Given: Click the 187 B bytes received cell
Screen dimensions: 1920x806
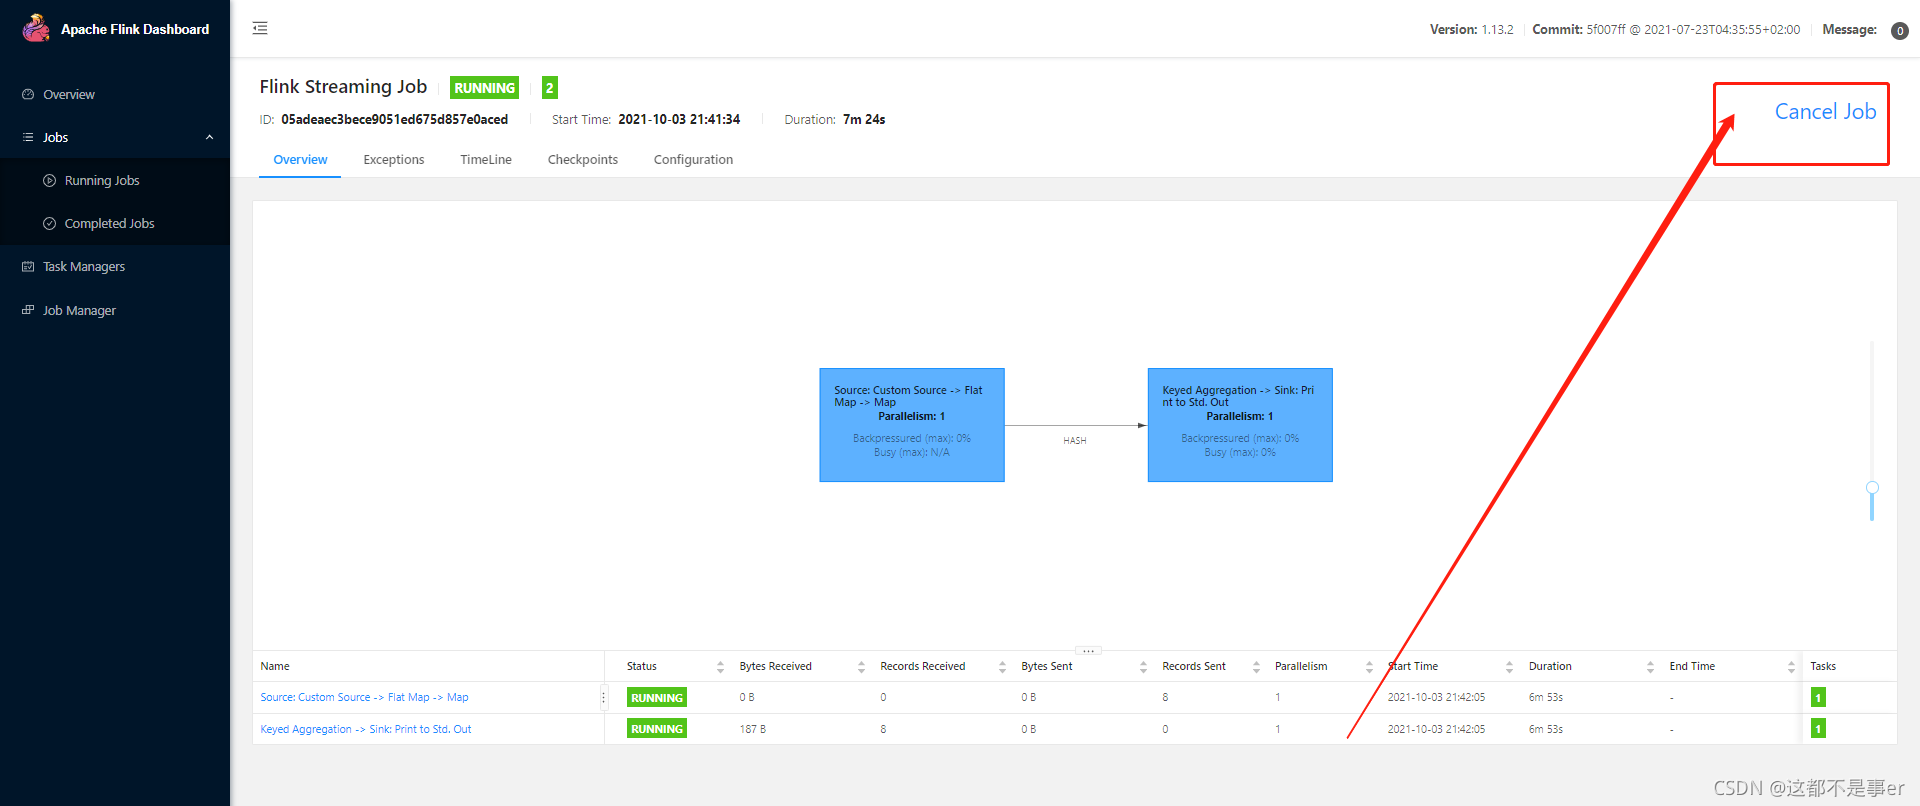Looking at the screenshot, I should [753, 729].
